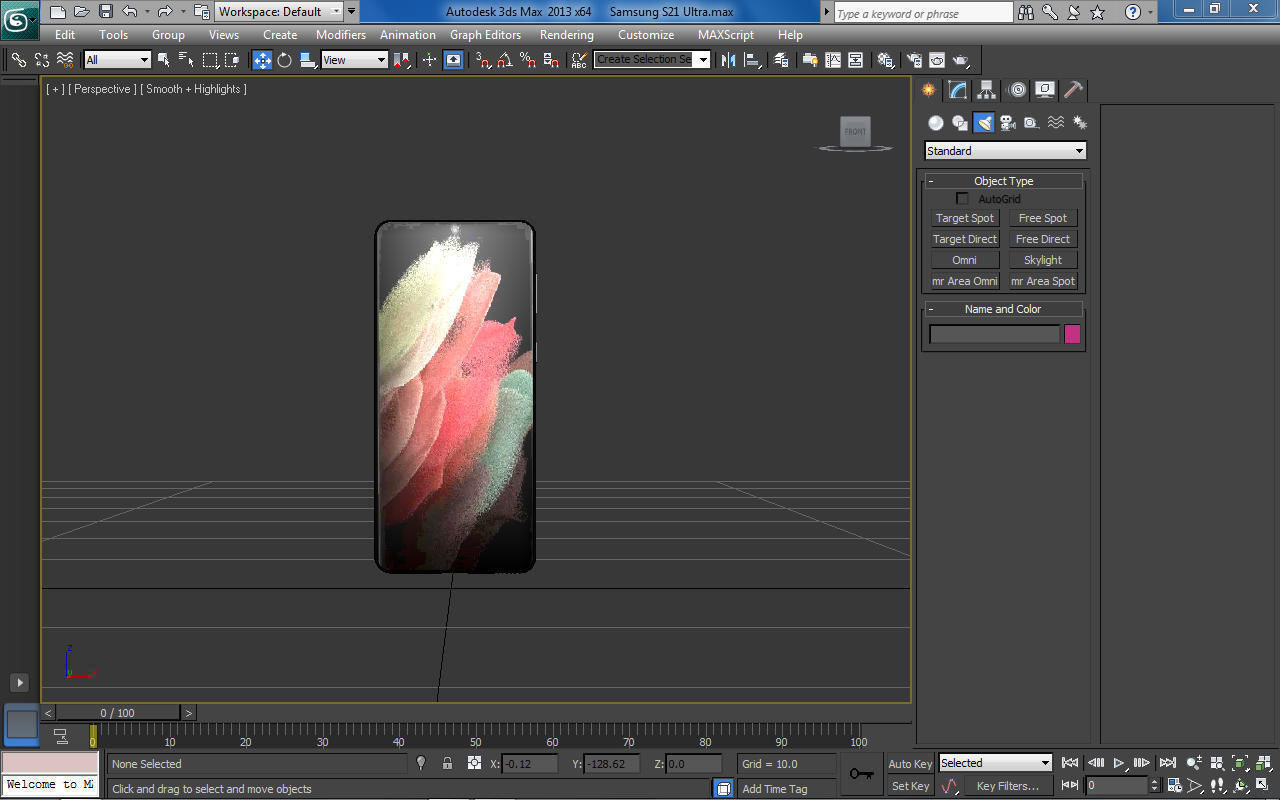Click the New Scene icon
Screen dimensions: 1280x800
click(x=58, y=12)
